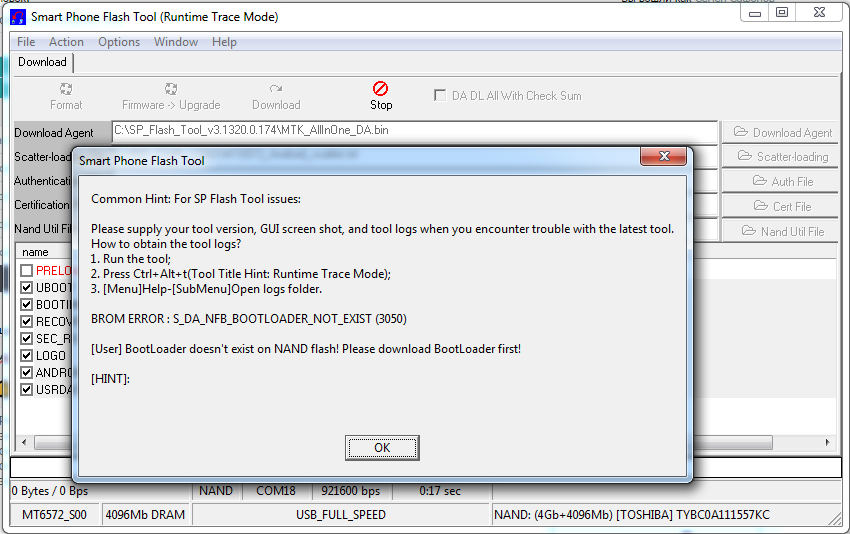This screenshot has width=850, height=534.
Task: Open the Action menu
Action: tap(66, 42)
